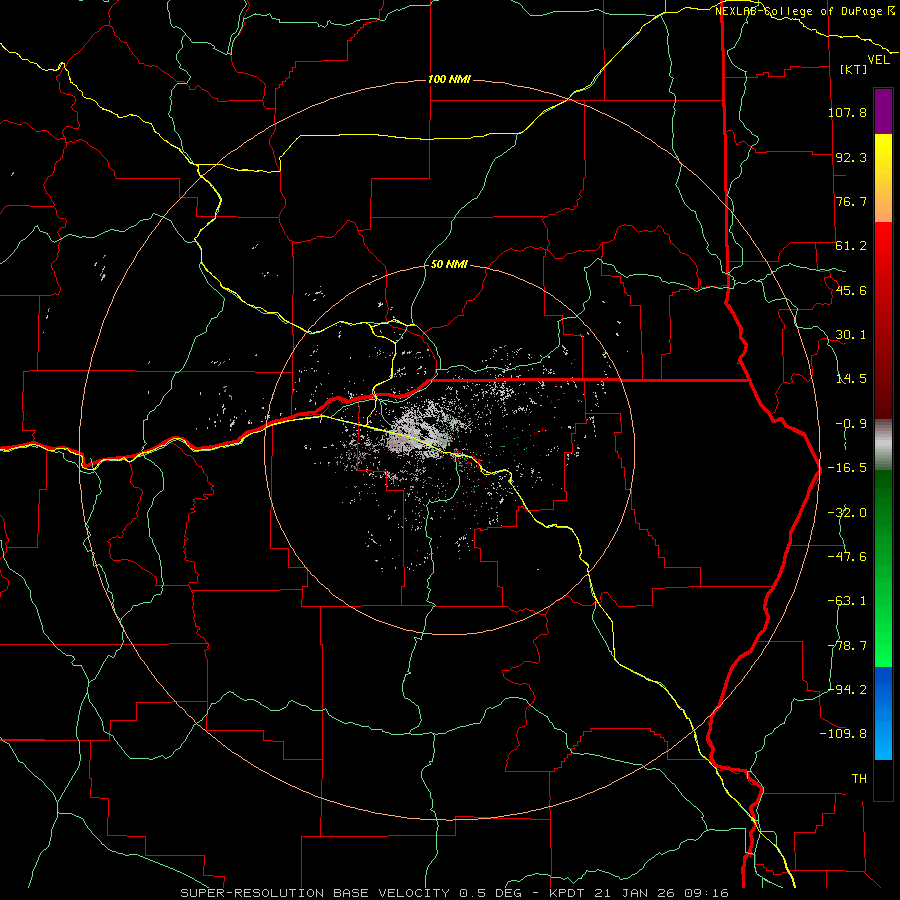The image size is (900, 900).
Task: Click the 50 NMI range ring label
Action: click(x=449, y=265)
